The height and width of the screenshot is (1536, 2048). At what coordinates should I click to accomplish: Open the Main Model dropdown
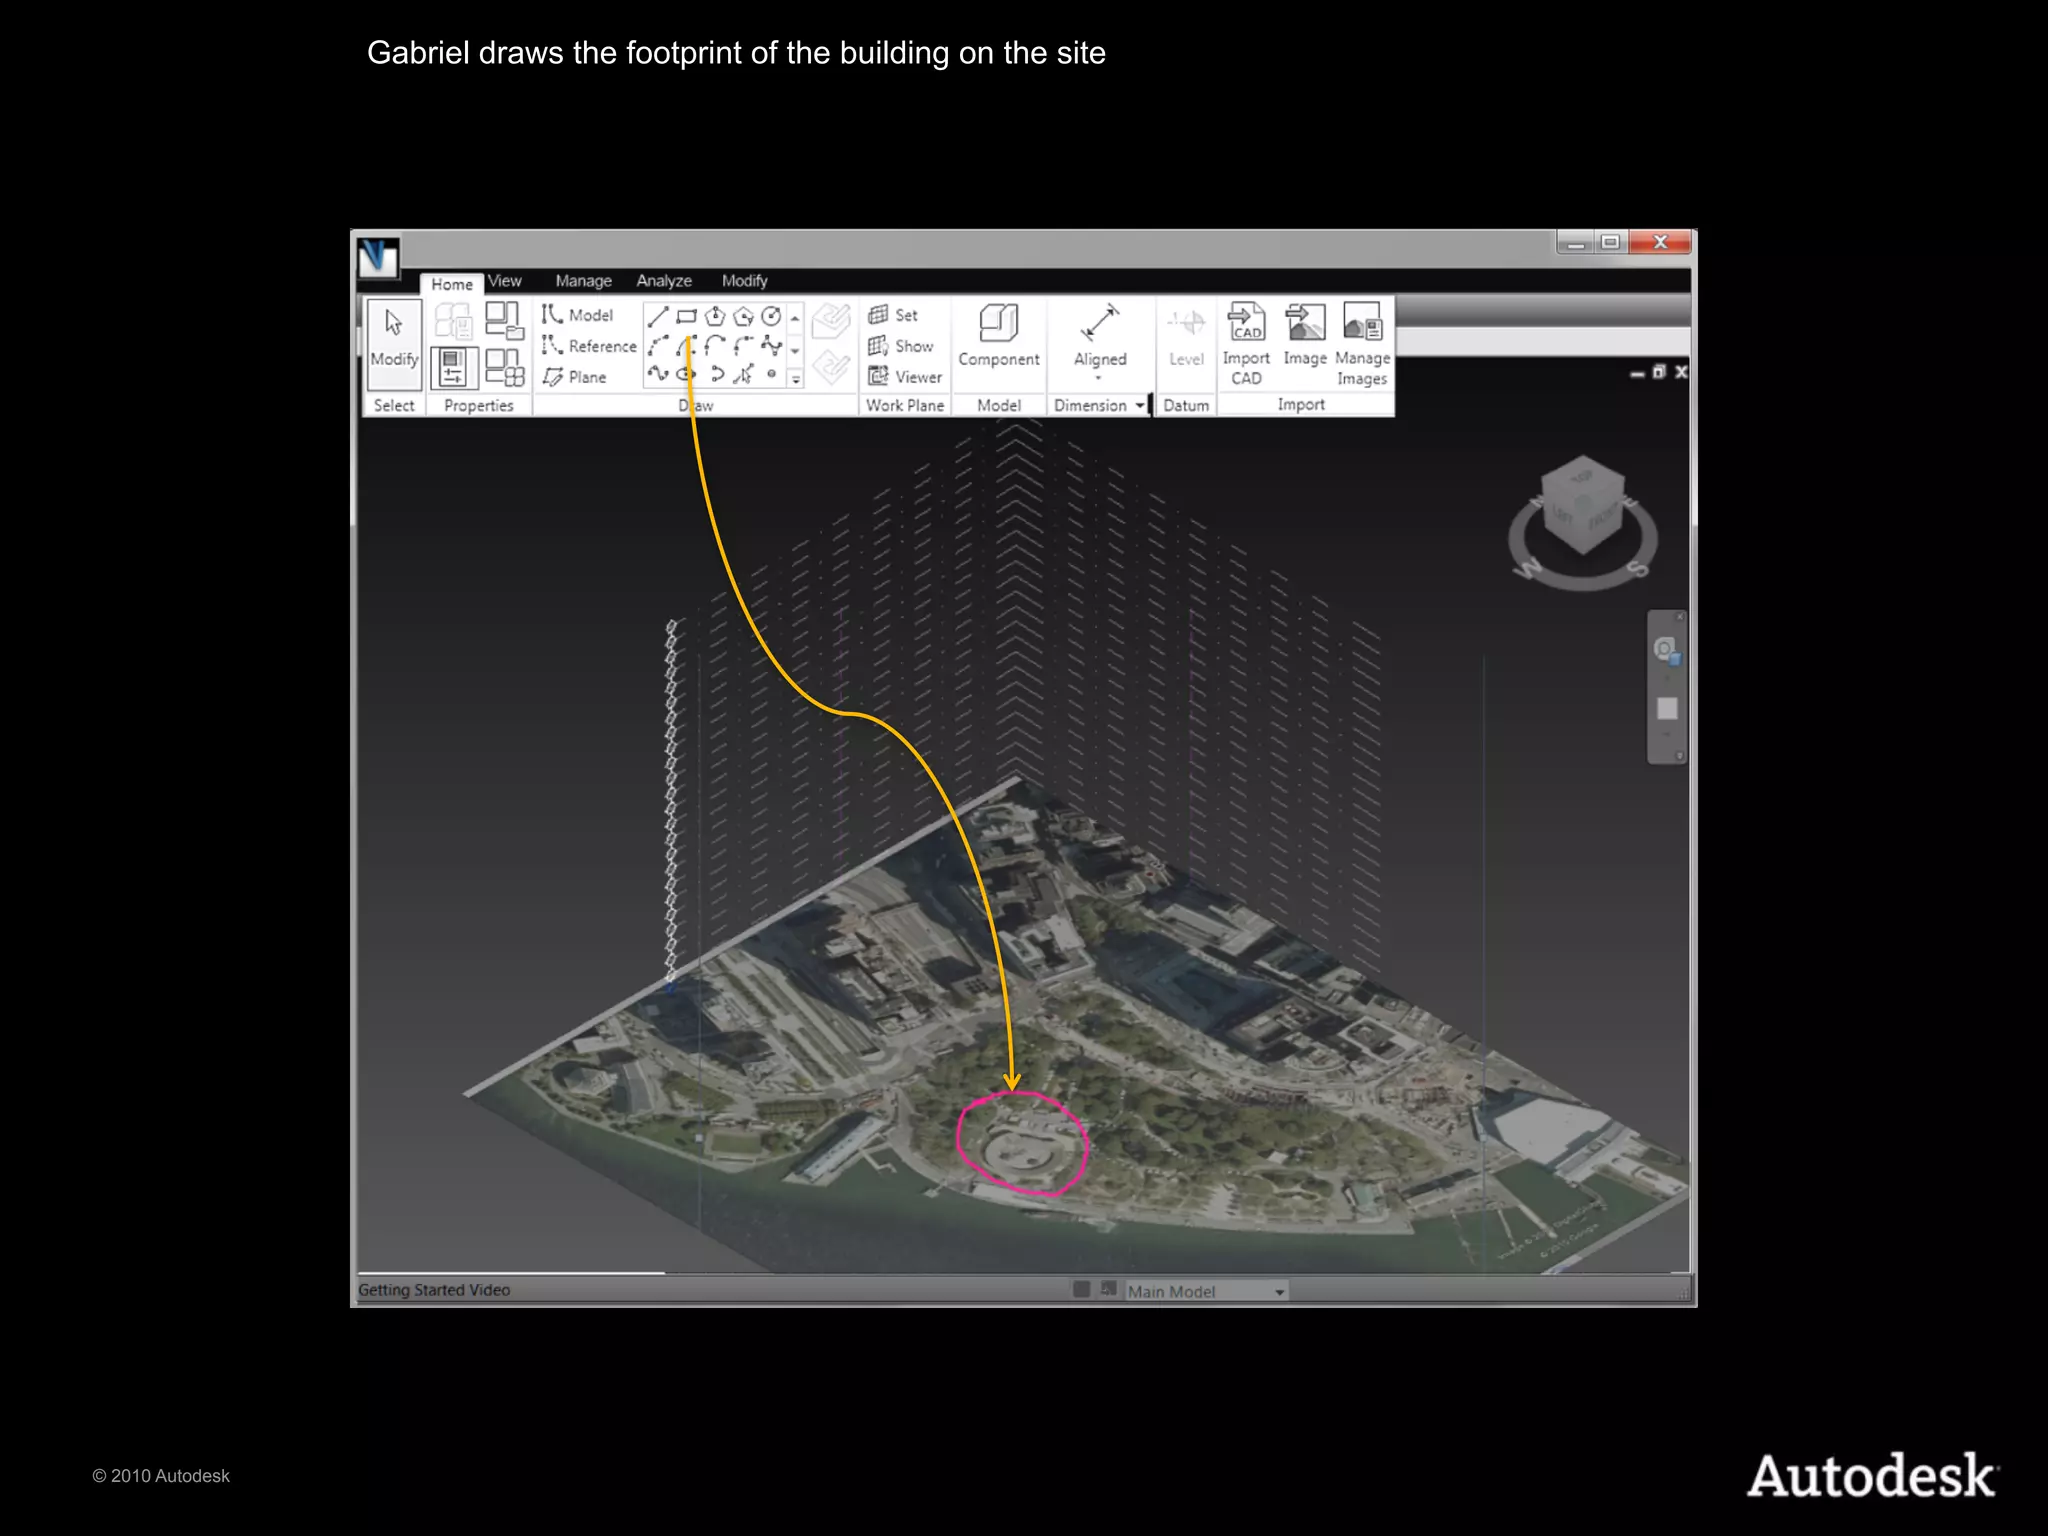(x=1206, y=1291)
